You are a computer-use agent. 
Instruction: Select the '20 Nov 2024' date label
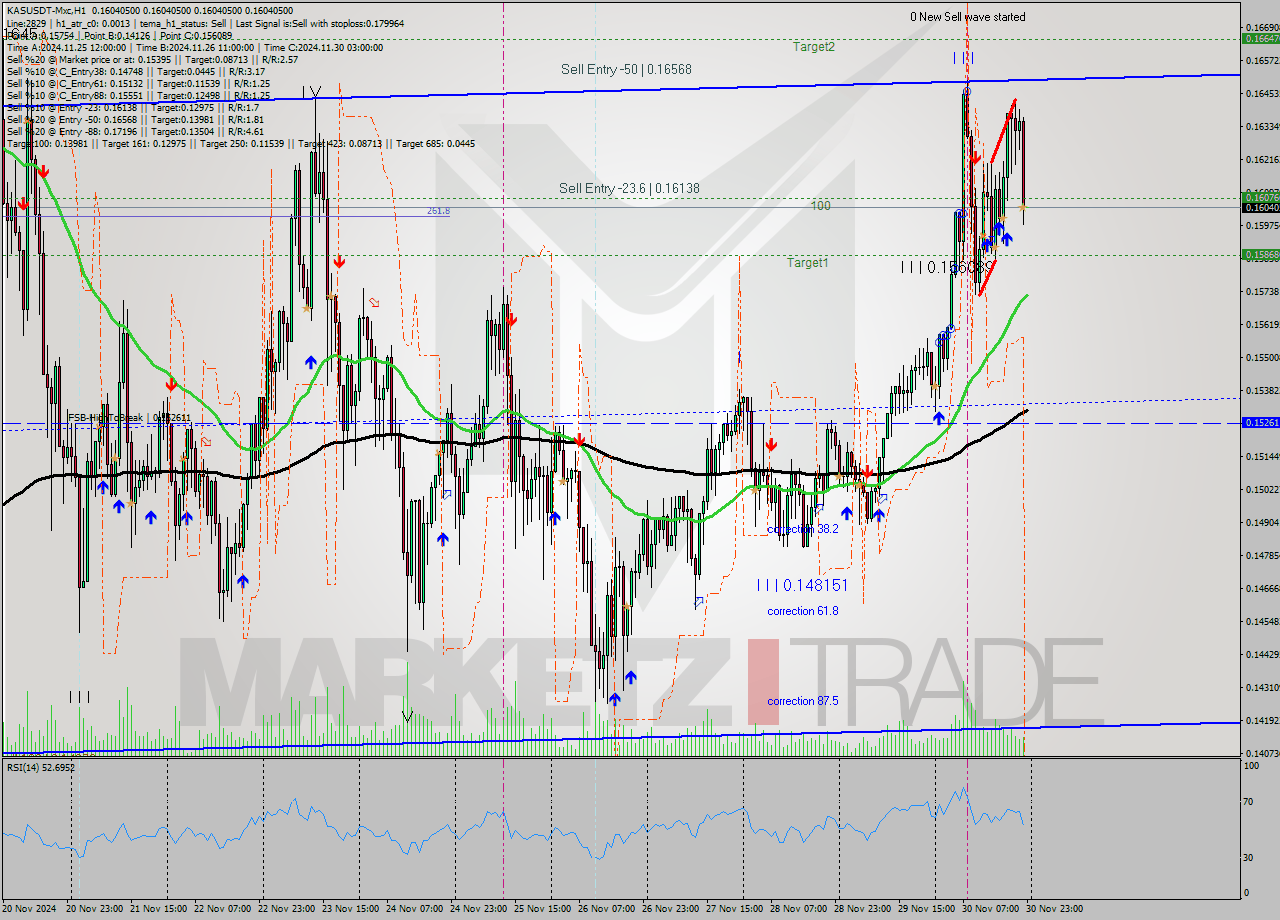(29, 909)
